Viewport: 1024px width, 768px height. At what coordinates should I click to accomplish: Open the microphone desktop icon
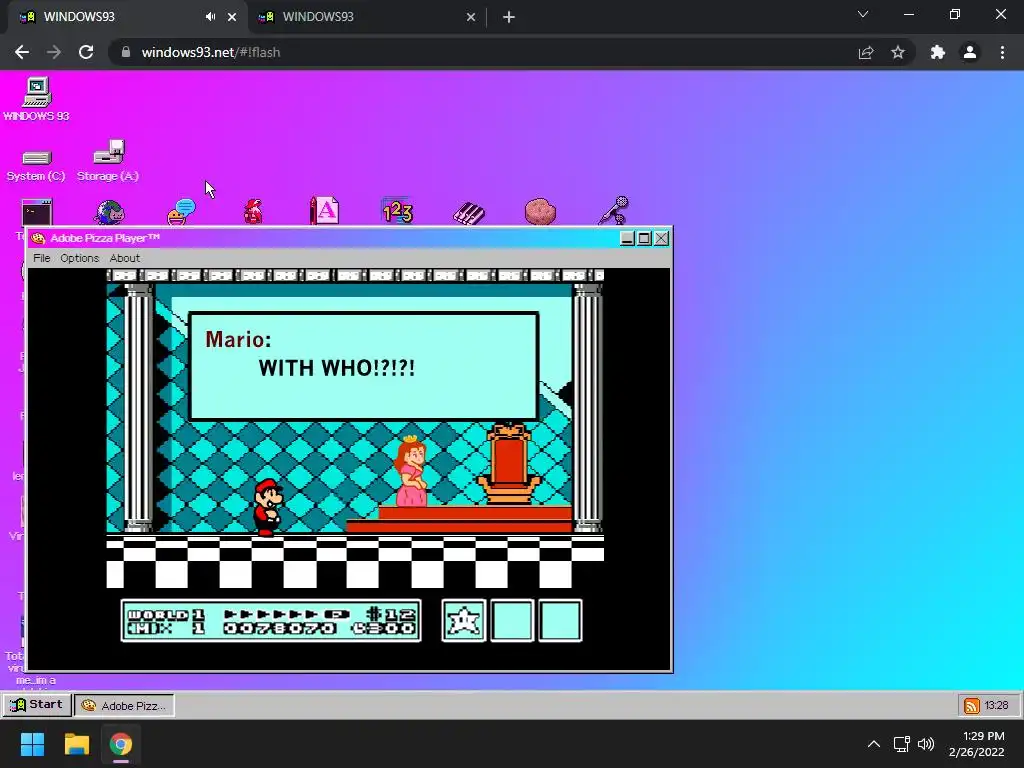pos(613,210)
